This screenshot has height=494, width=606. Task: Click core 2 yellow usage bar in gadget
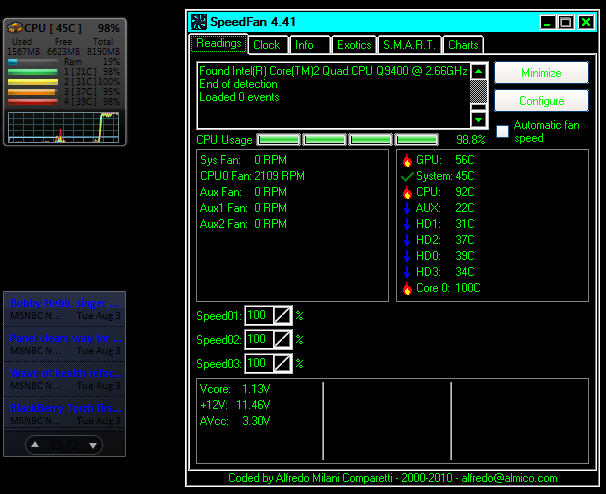point(33,82)
